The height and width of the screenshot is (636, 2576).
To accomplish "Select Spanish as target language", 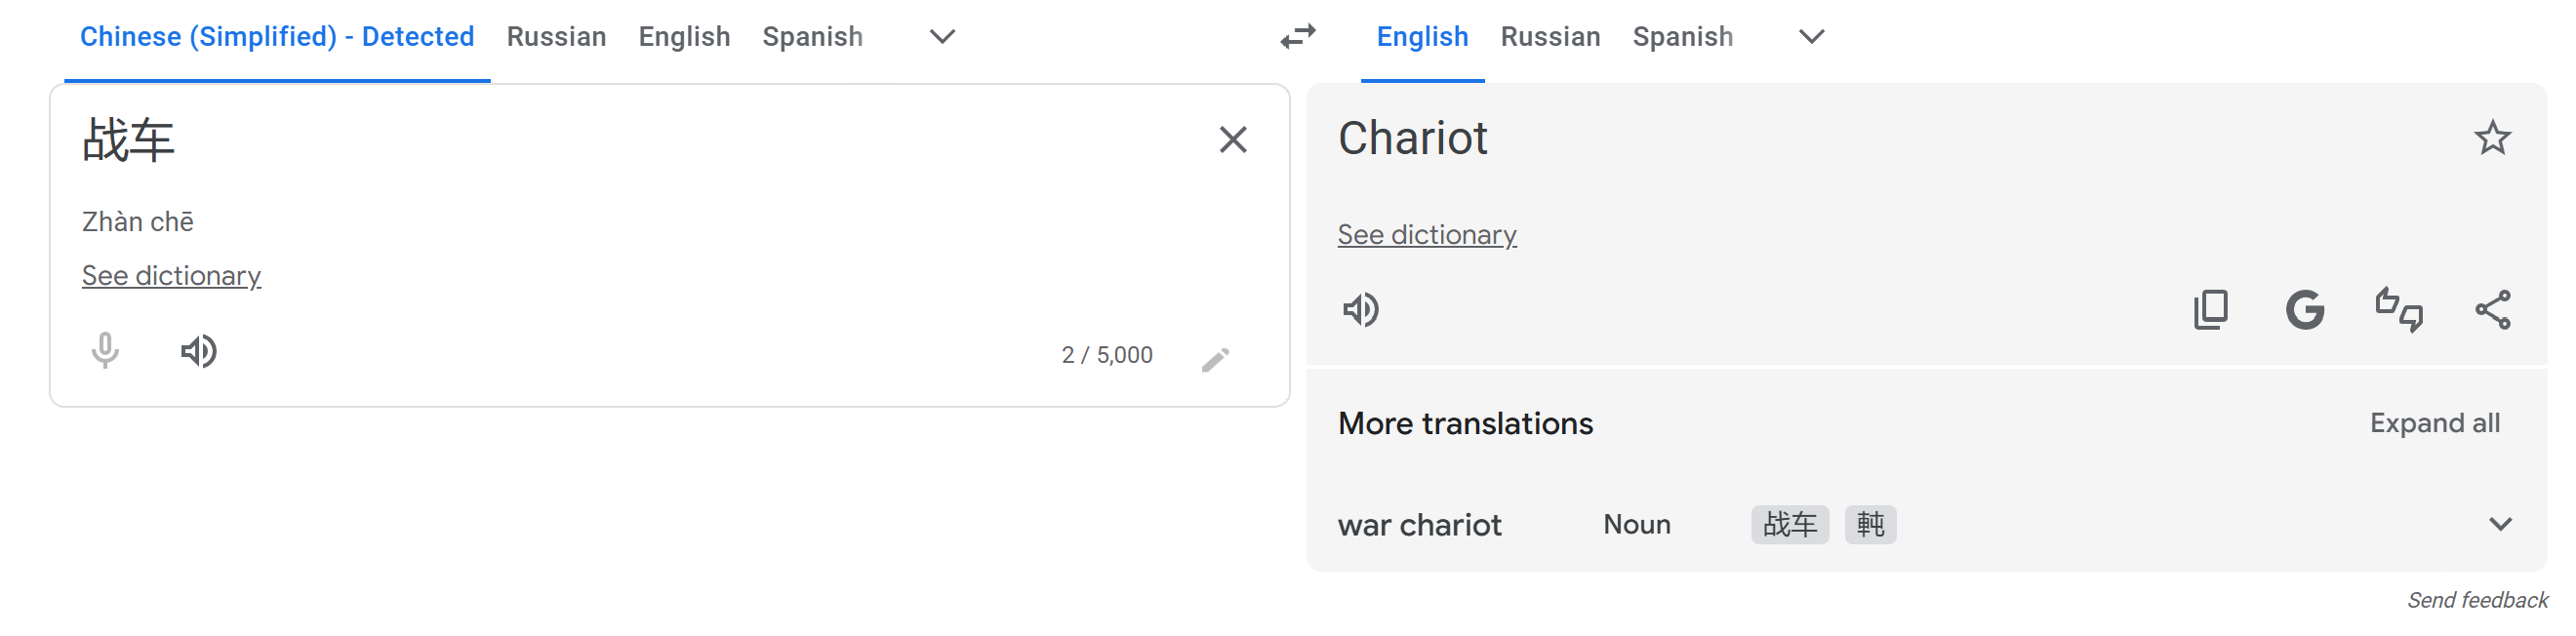I will click(1682, 37).
